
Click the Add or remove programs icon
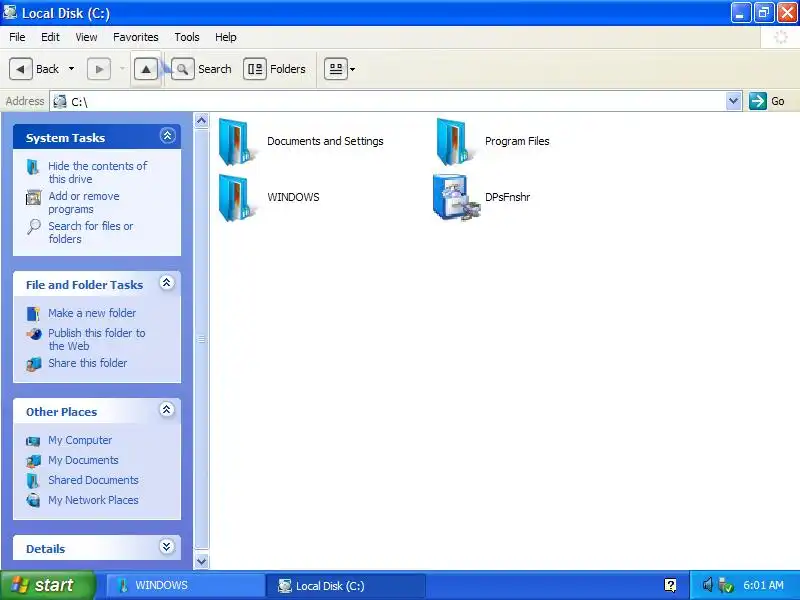(x=33, y=197)
